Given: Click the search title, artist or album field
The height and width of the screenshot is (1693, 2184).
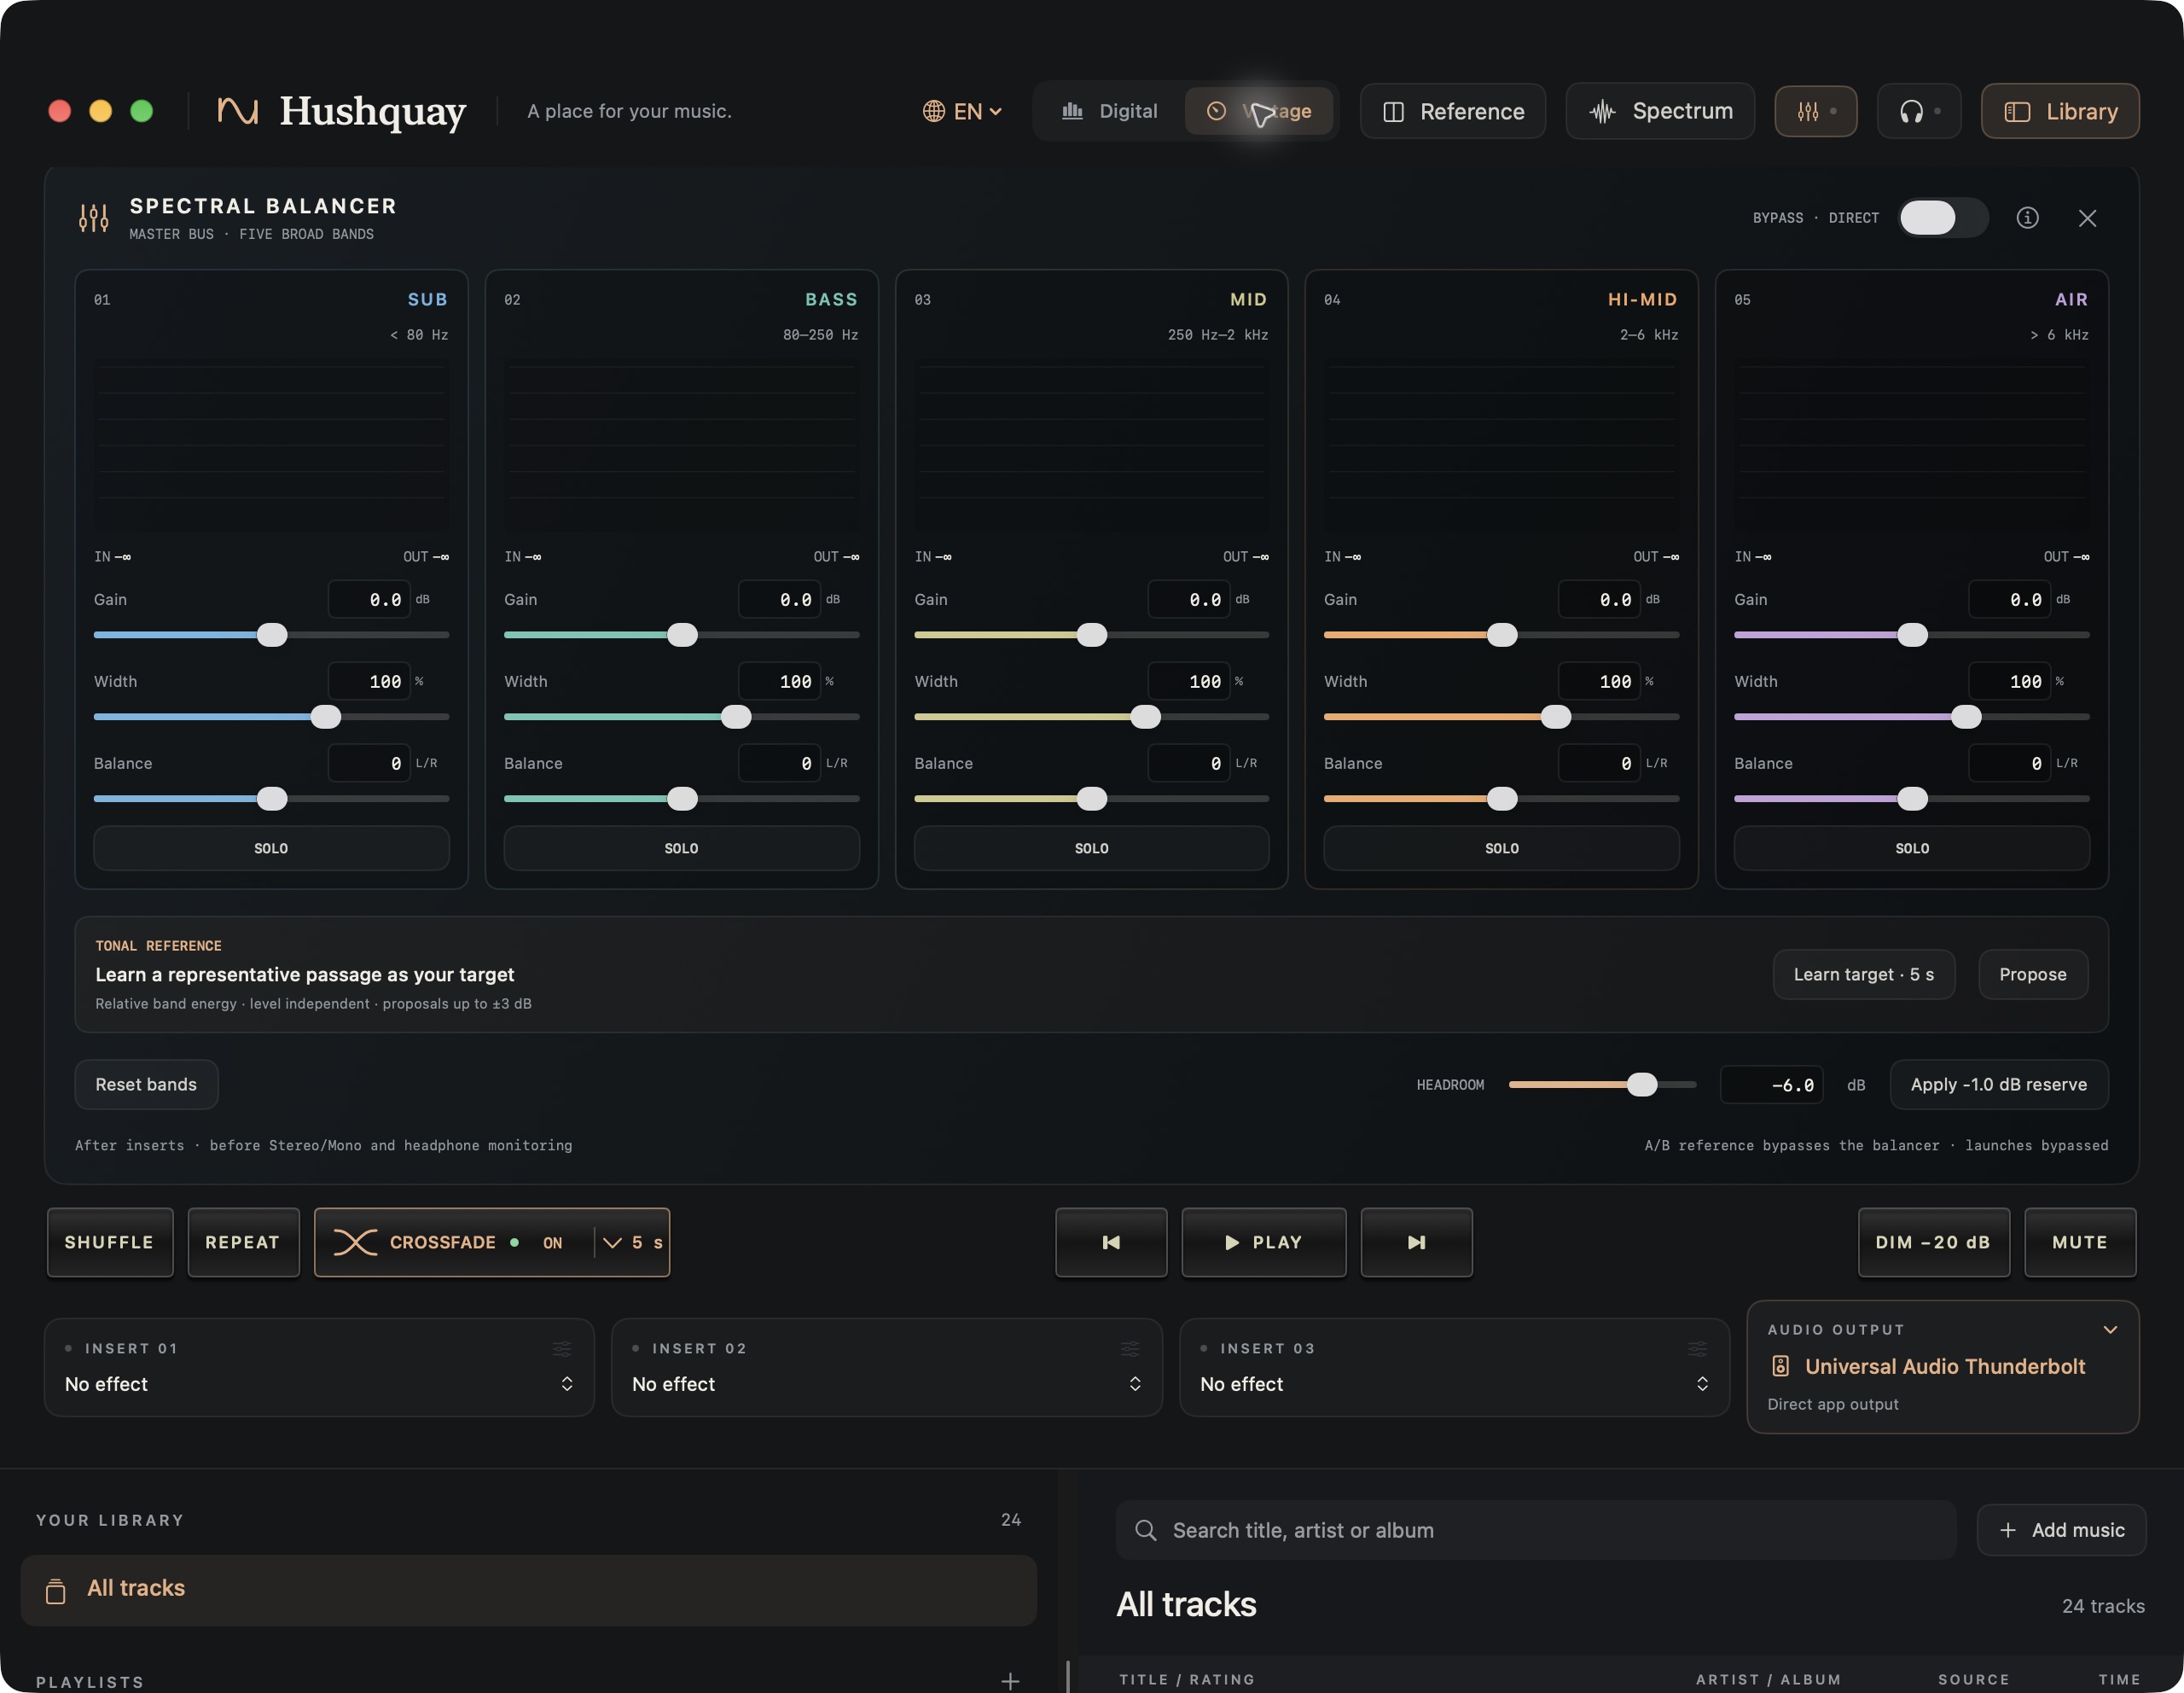Looking at the screenshot, I should tap(1535, 1530).
